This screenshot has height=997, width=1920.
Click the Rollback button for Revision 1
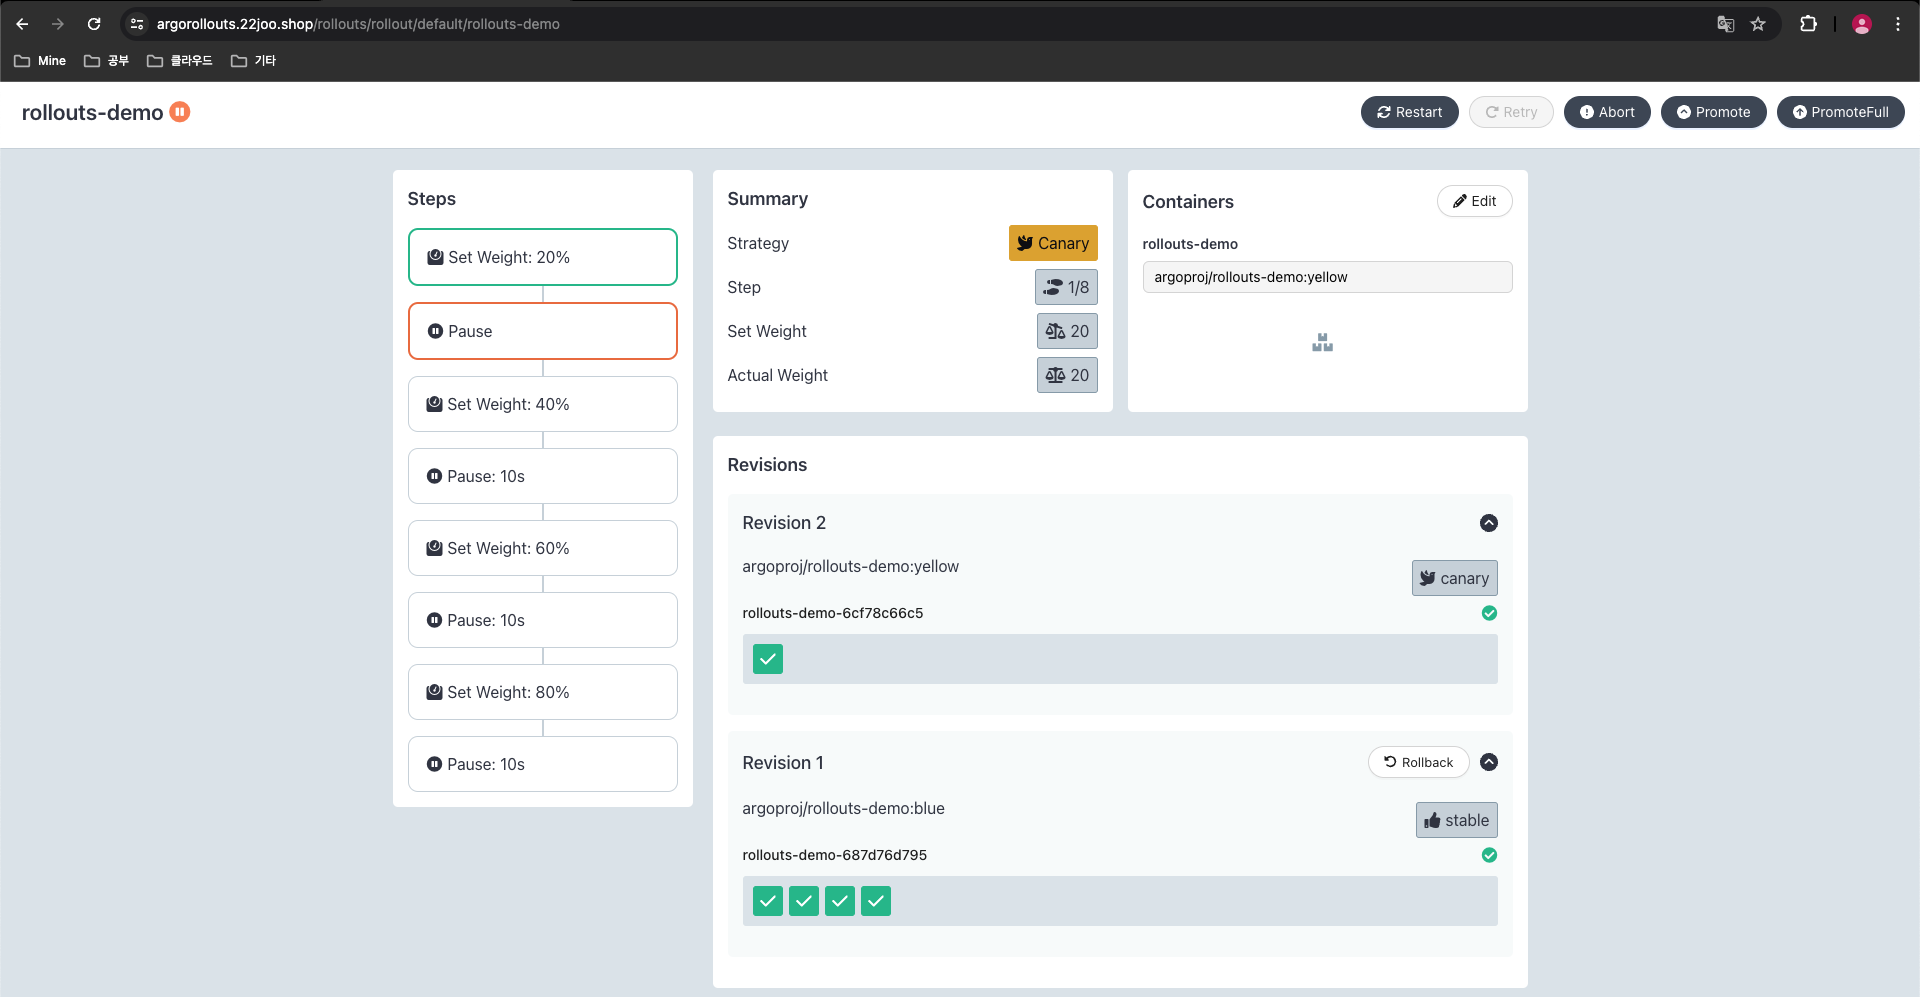point(1418,762)
